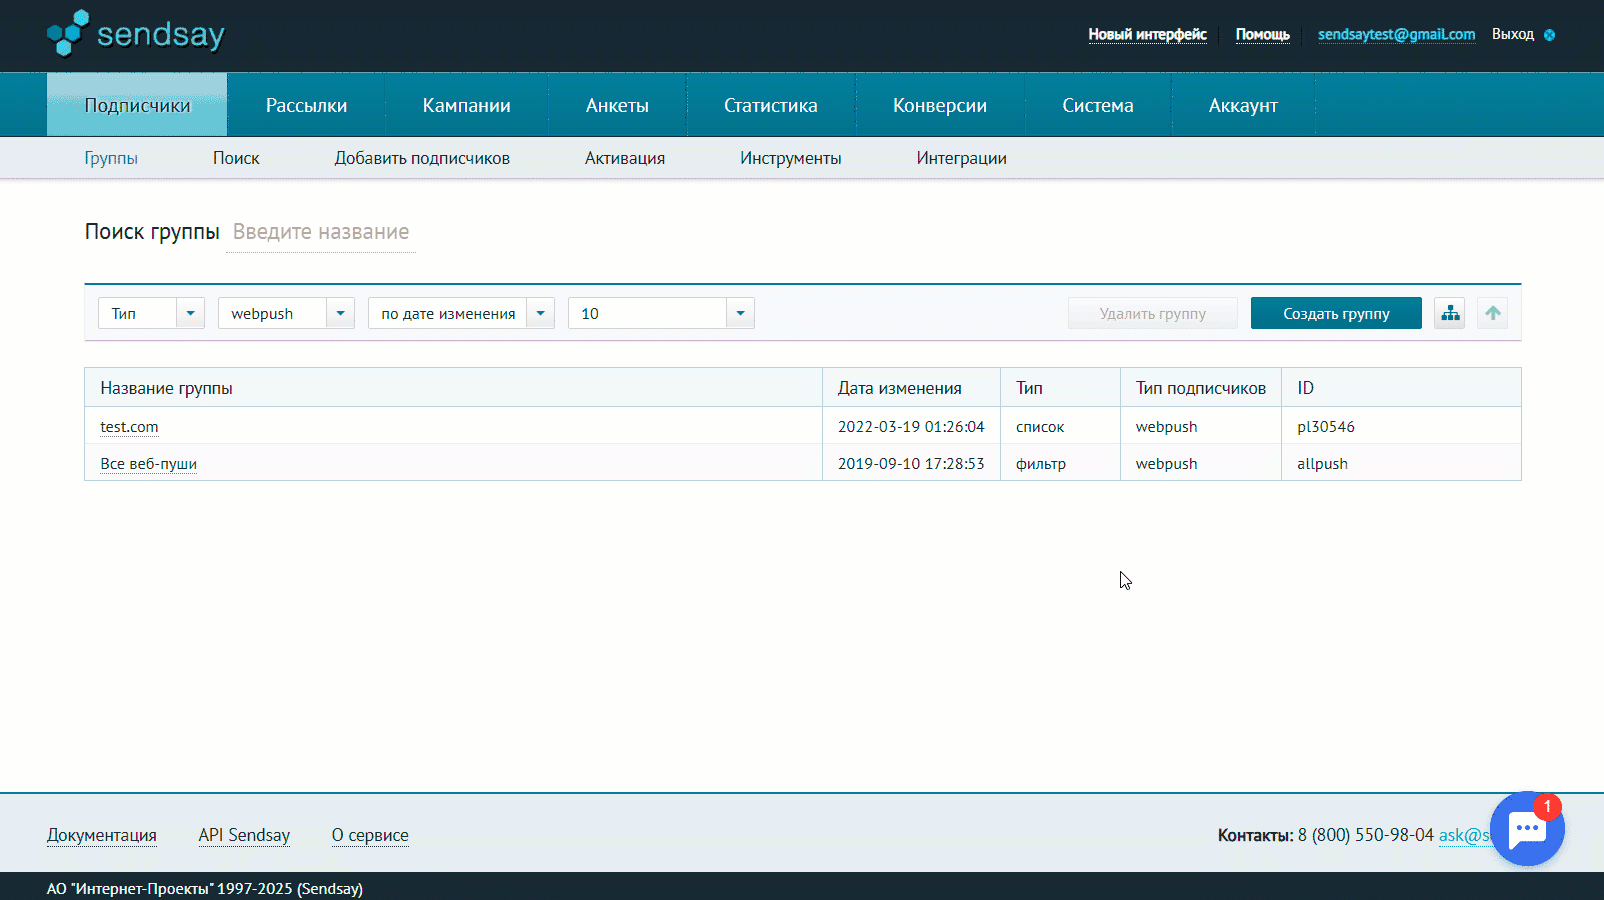Select the Инструменты submenu item
Screen dimensions: 1604x900
pyautogui.click(x=790, y=158)
